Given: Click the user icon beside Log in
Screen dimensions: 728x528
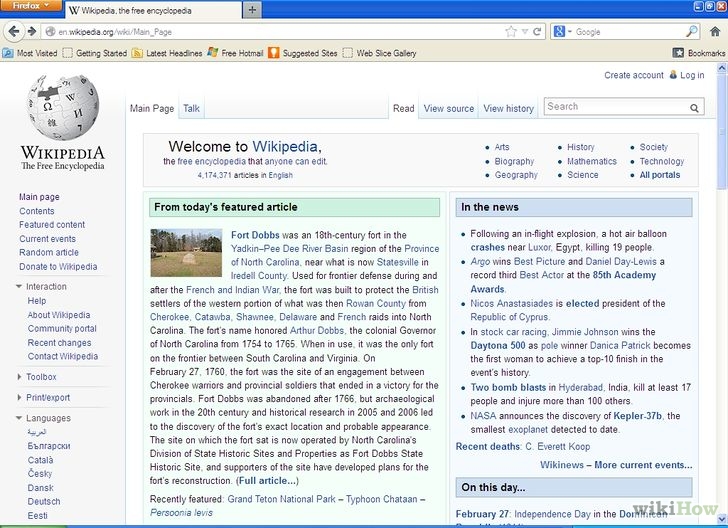Looking at the screenshot, I should tap(673, 74).
